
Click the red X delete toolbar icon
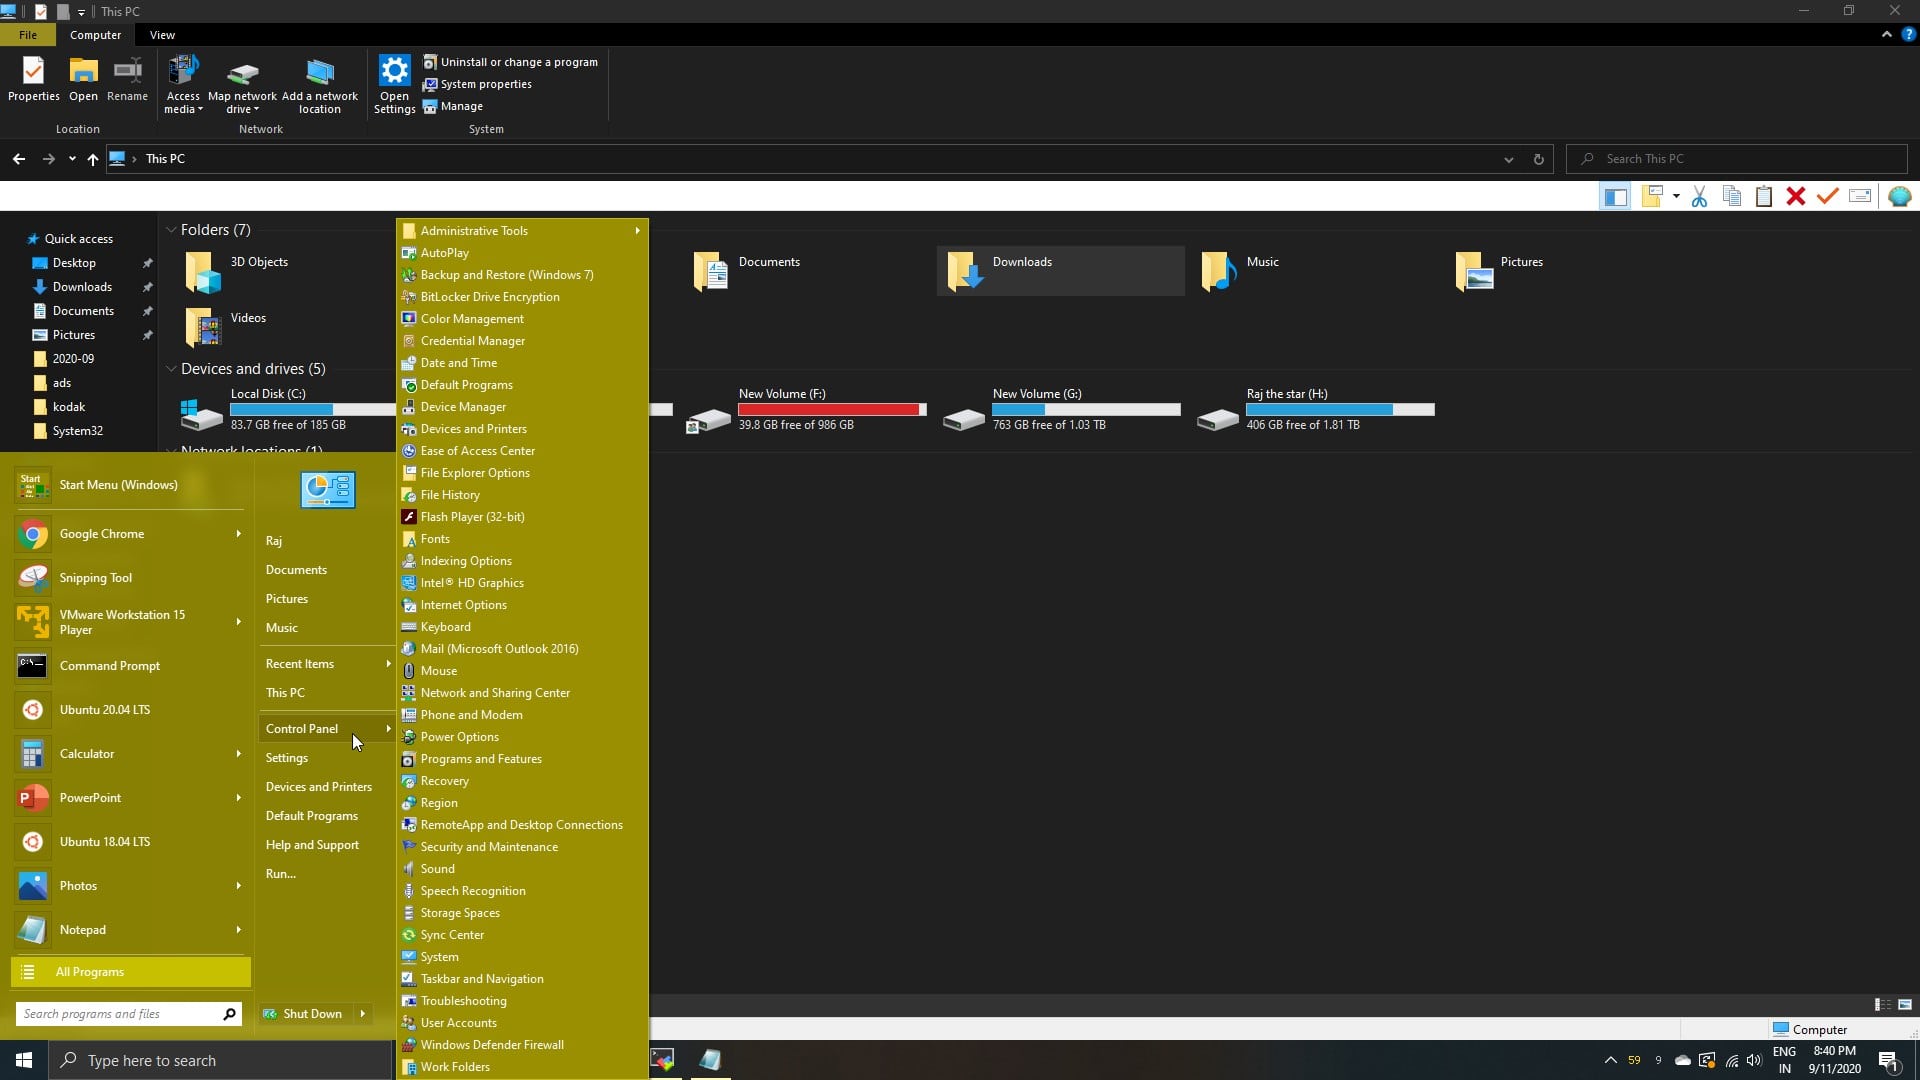(1796, 197)
